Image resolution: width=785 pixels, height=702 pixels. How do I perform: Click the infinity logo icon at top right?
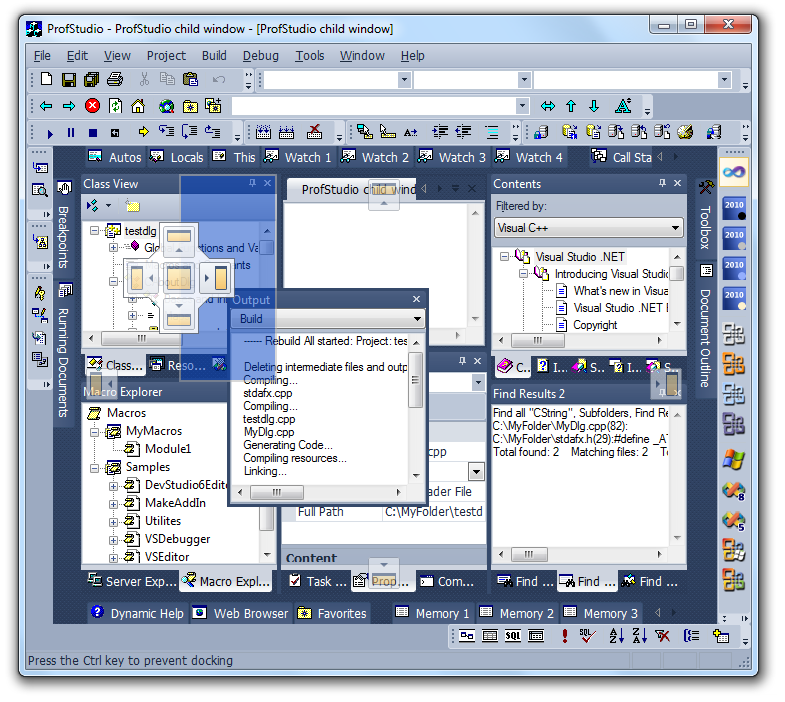[734, 172]
